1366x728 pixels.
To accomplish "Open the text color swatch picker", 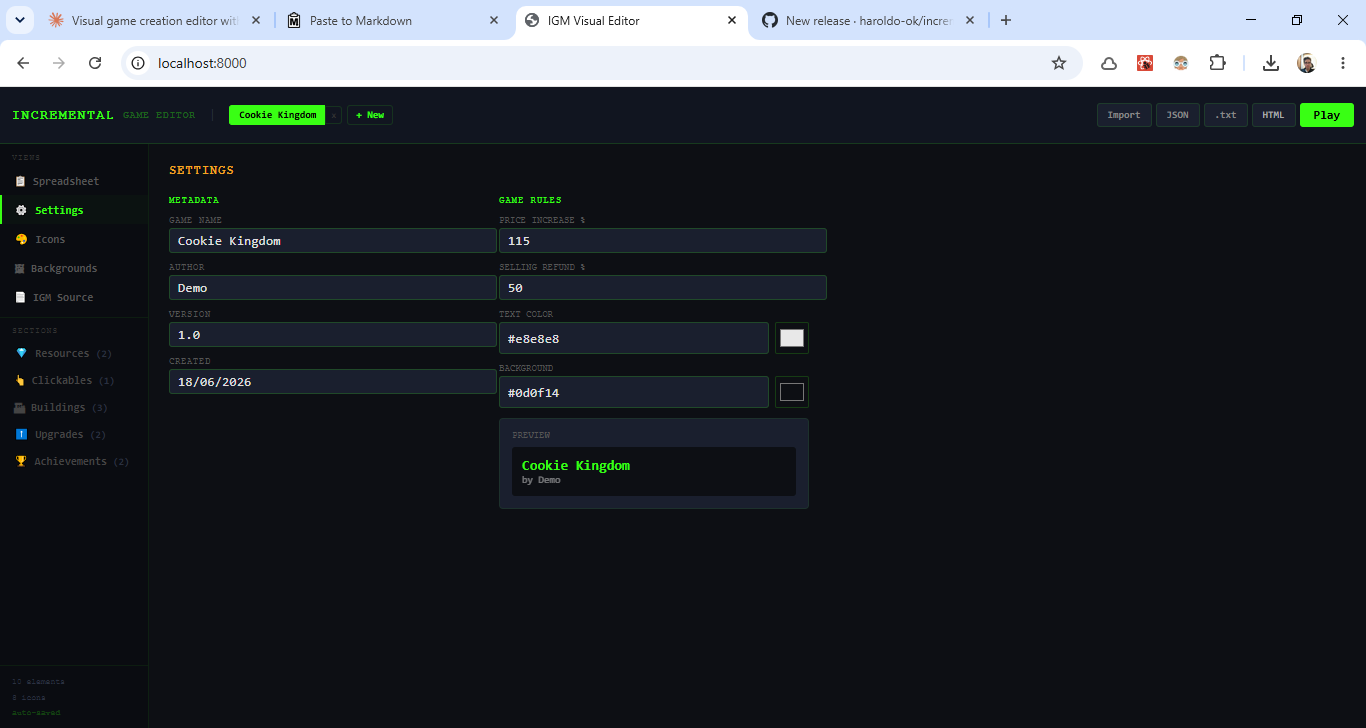I will click(x=792, y=338).
